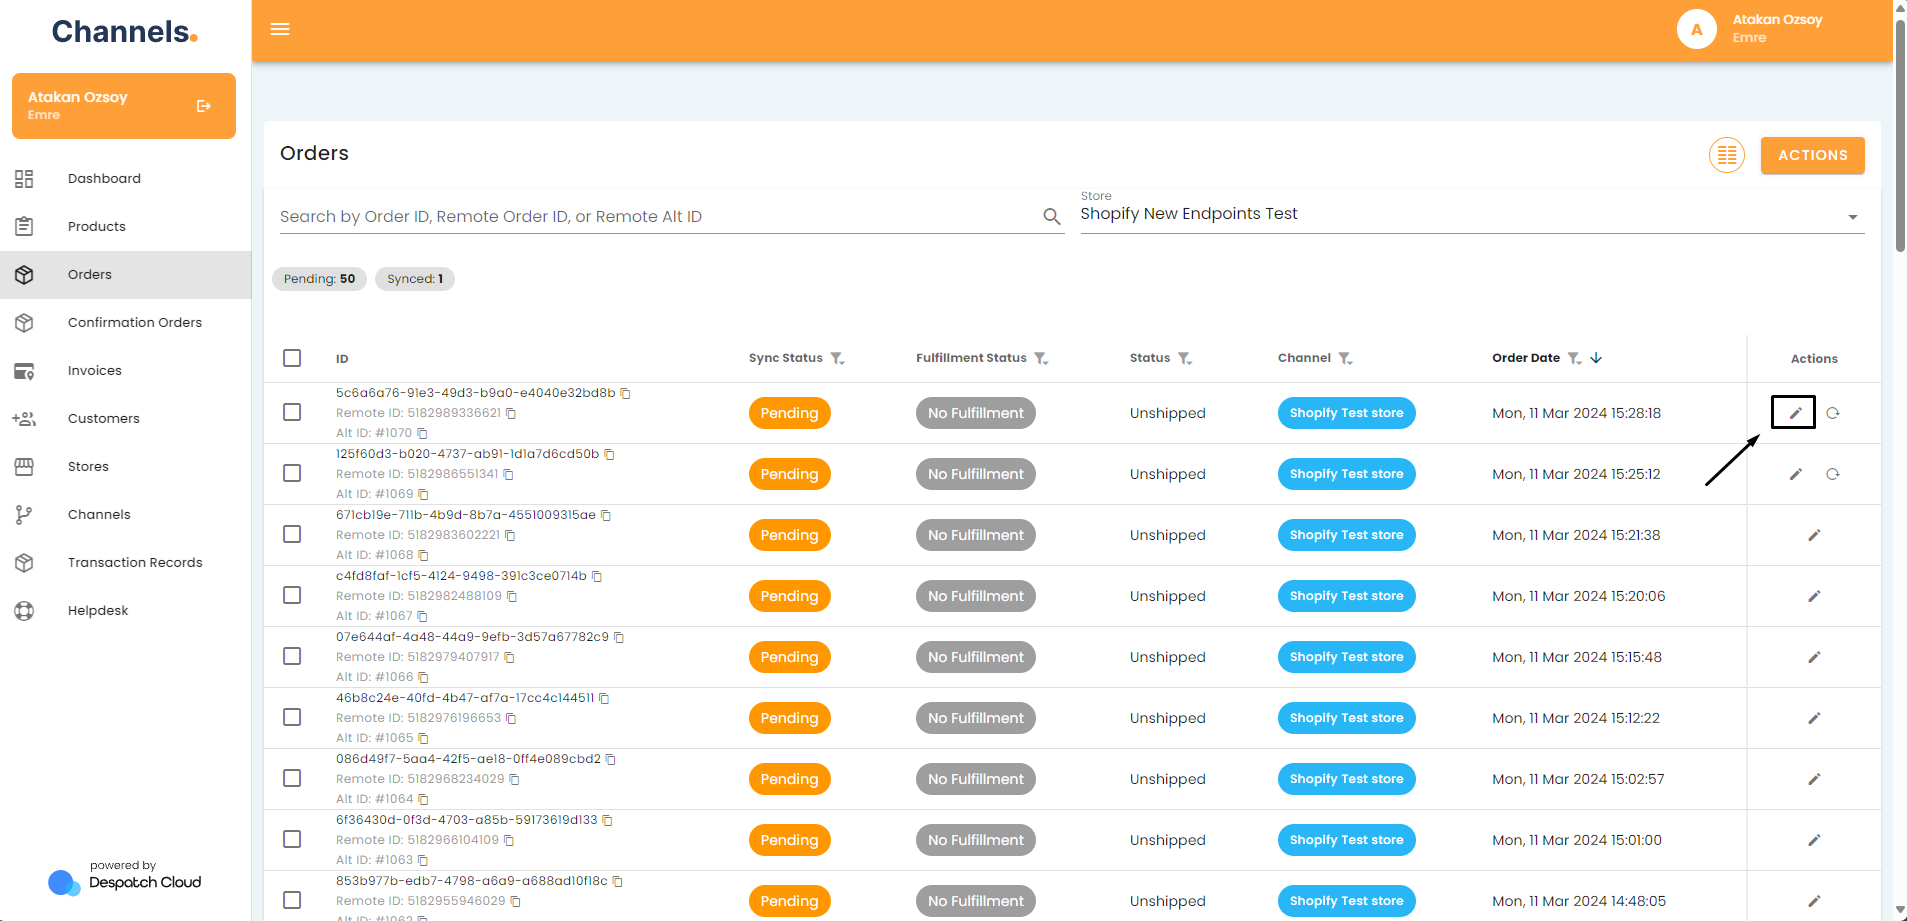Viewport: 1907px width, 921px height.
Task: Toggle the select-all orders checkbox
Action: coord(292,358)
